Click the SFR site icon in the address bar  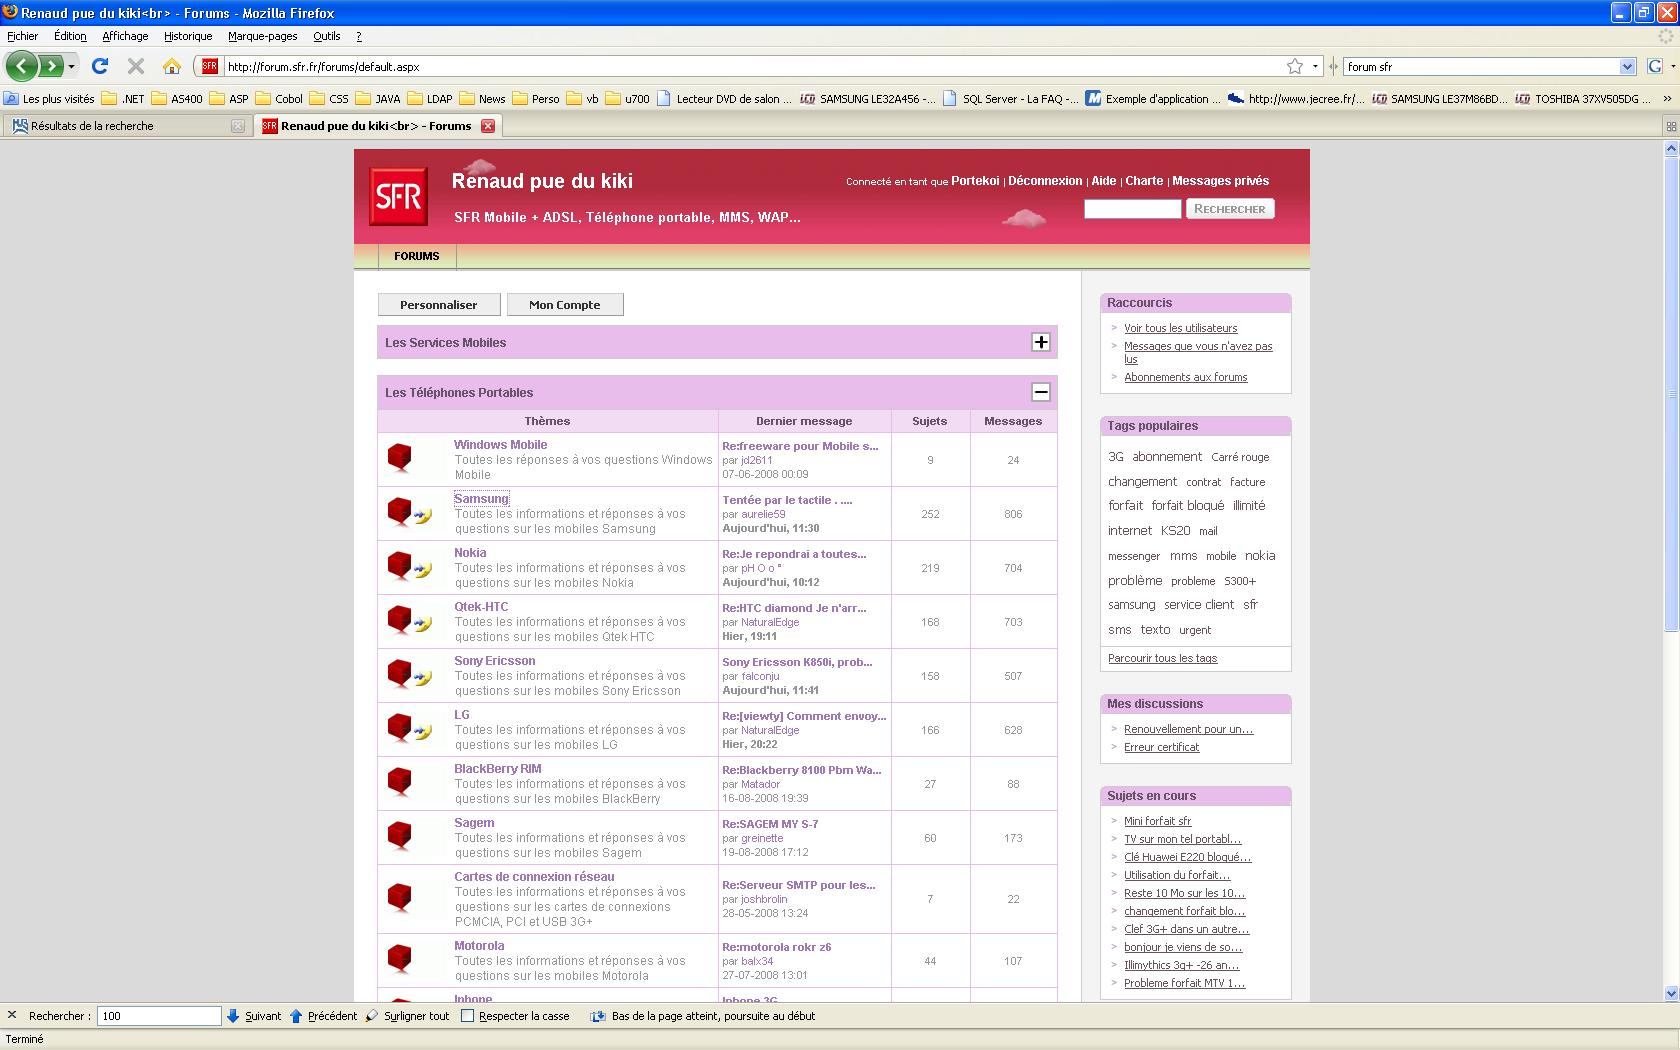[x=209, y=66]
